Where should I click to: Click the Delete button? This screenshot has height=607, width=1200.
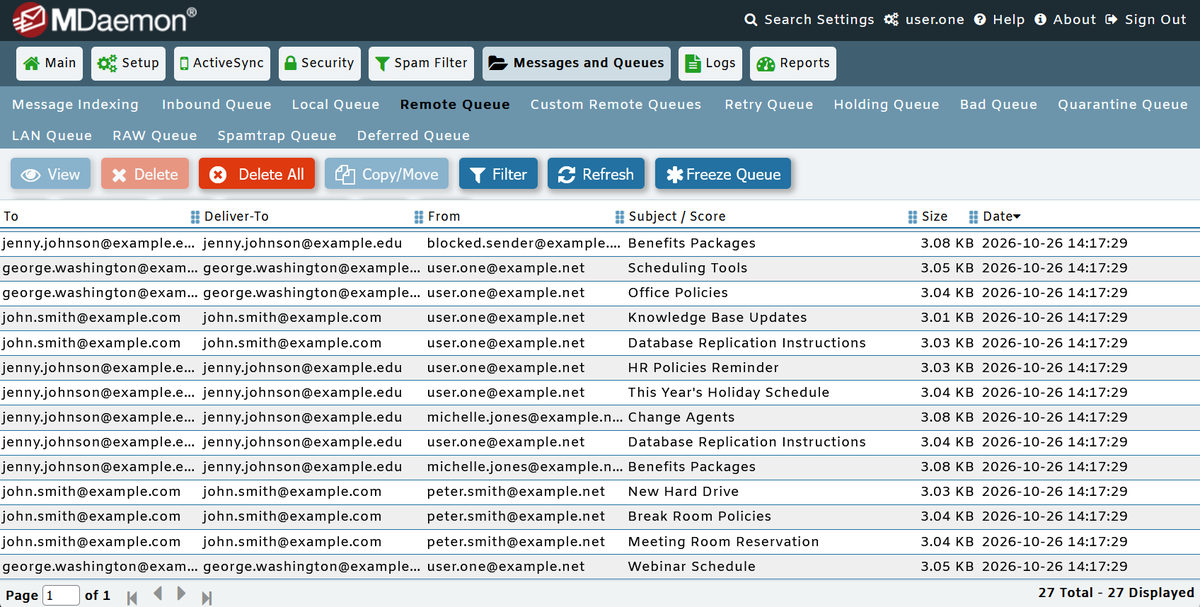(145, 174)
